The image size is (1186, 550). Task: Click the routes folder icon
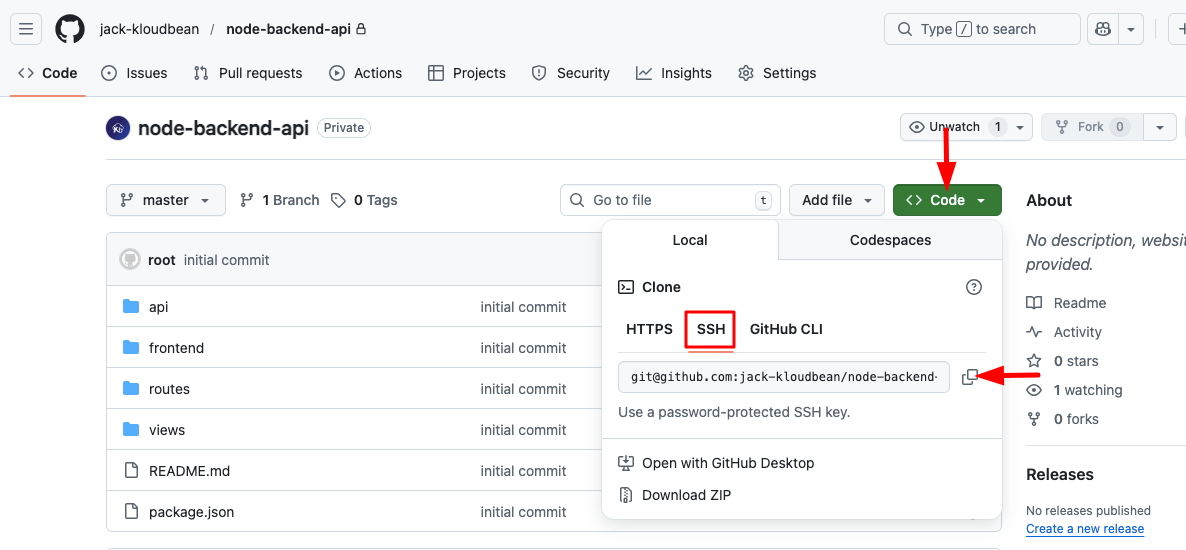tap(131, 388)
